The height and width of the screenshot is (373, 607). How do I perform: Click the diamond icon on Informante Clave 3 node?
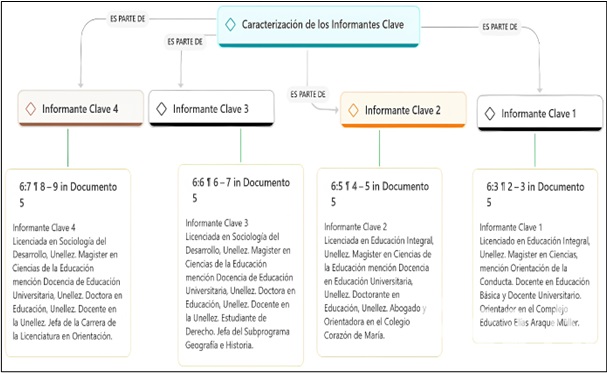click(x=161, y=109)
